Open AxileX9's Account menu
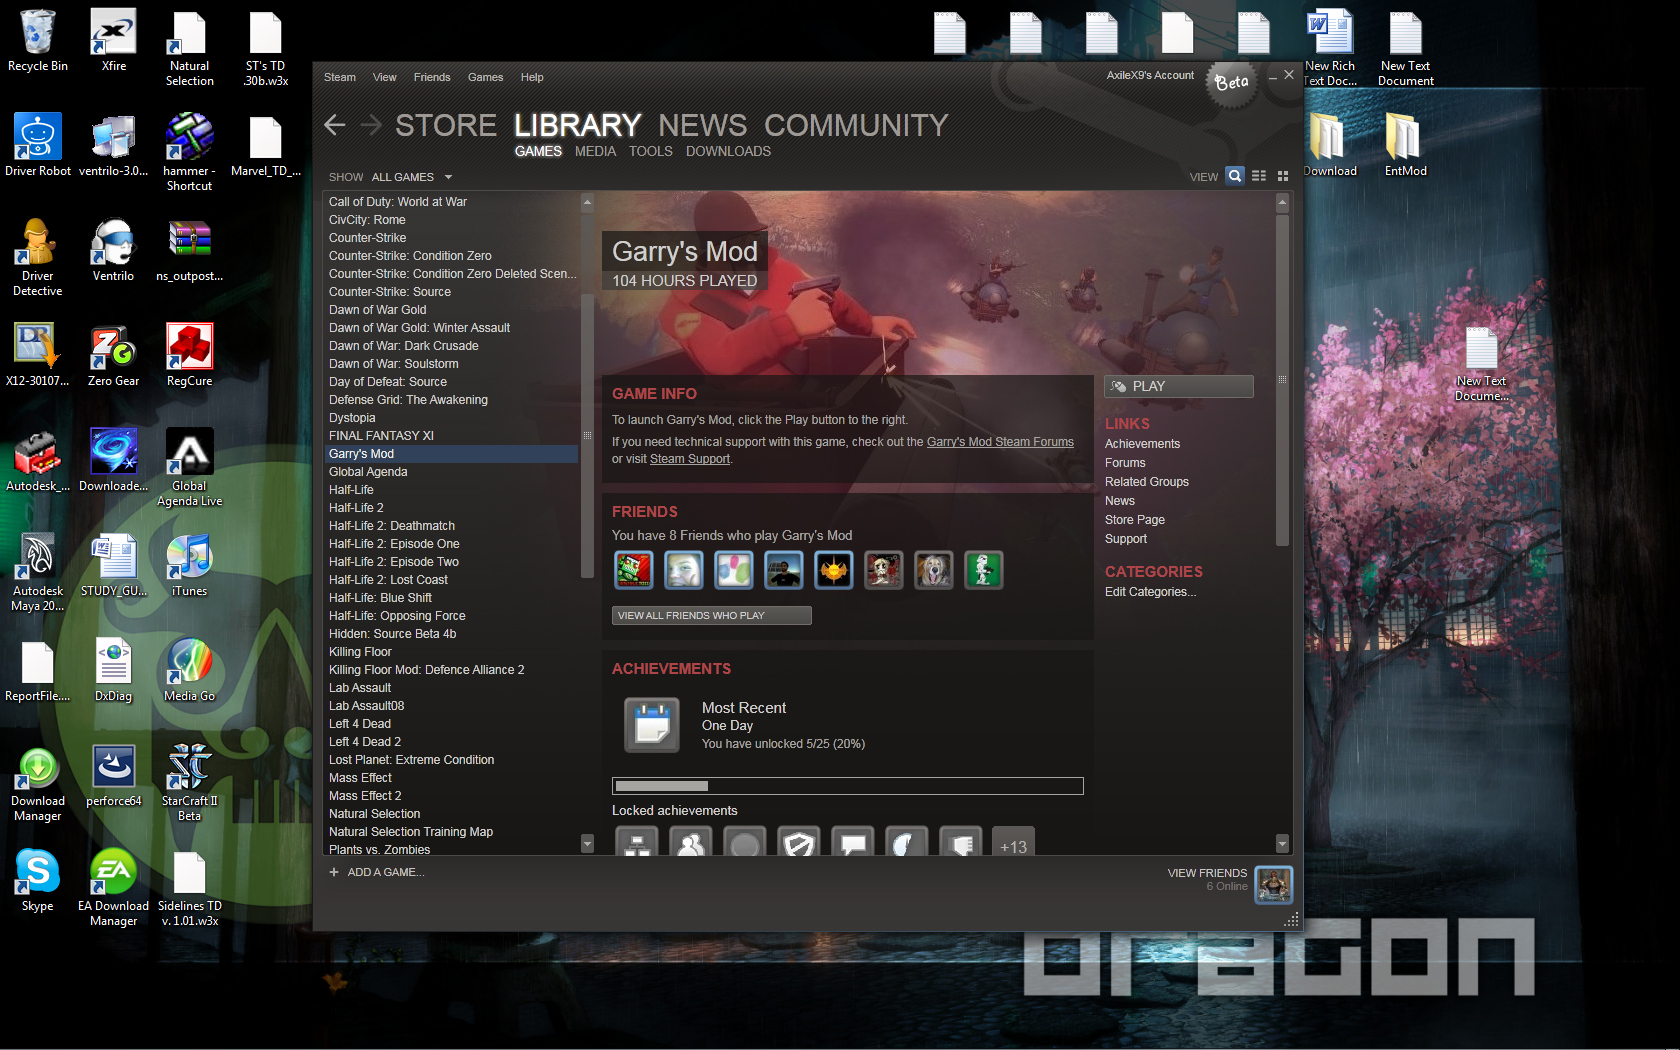Image resolution: width=1680 pixels, height=1050 pixels. pos(1150,75)
